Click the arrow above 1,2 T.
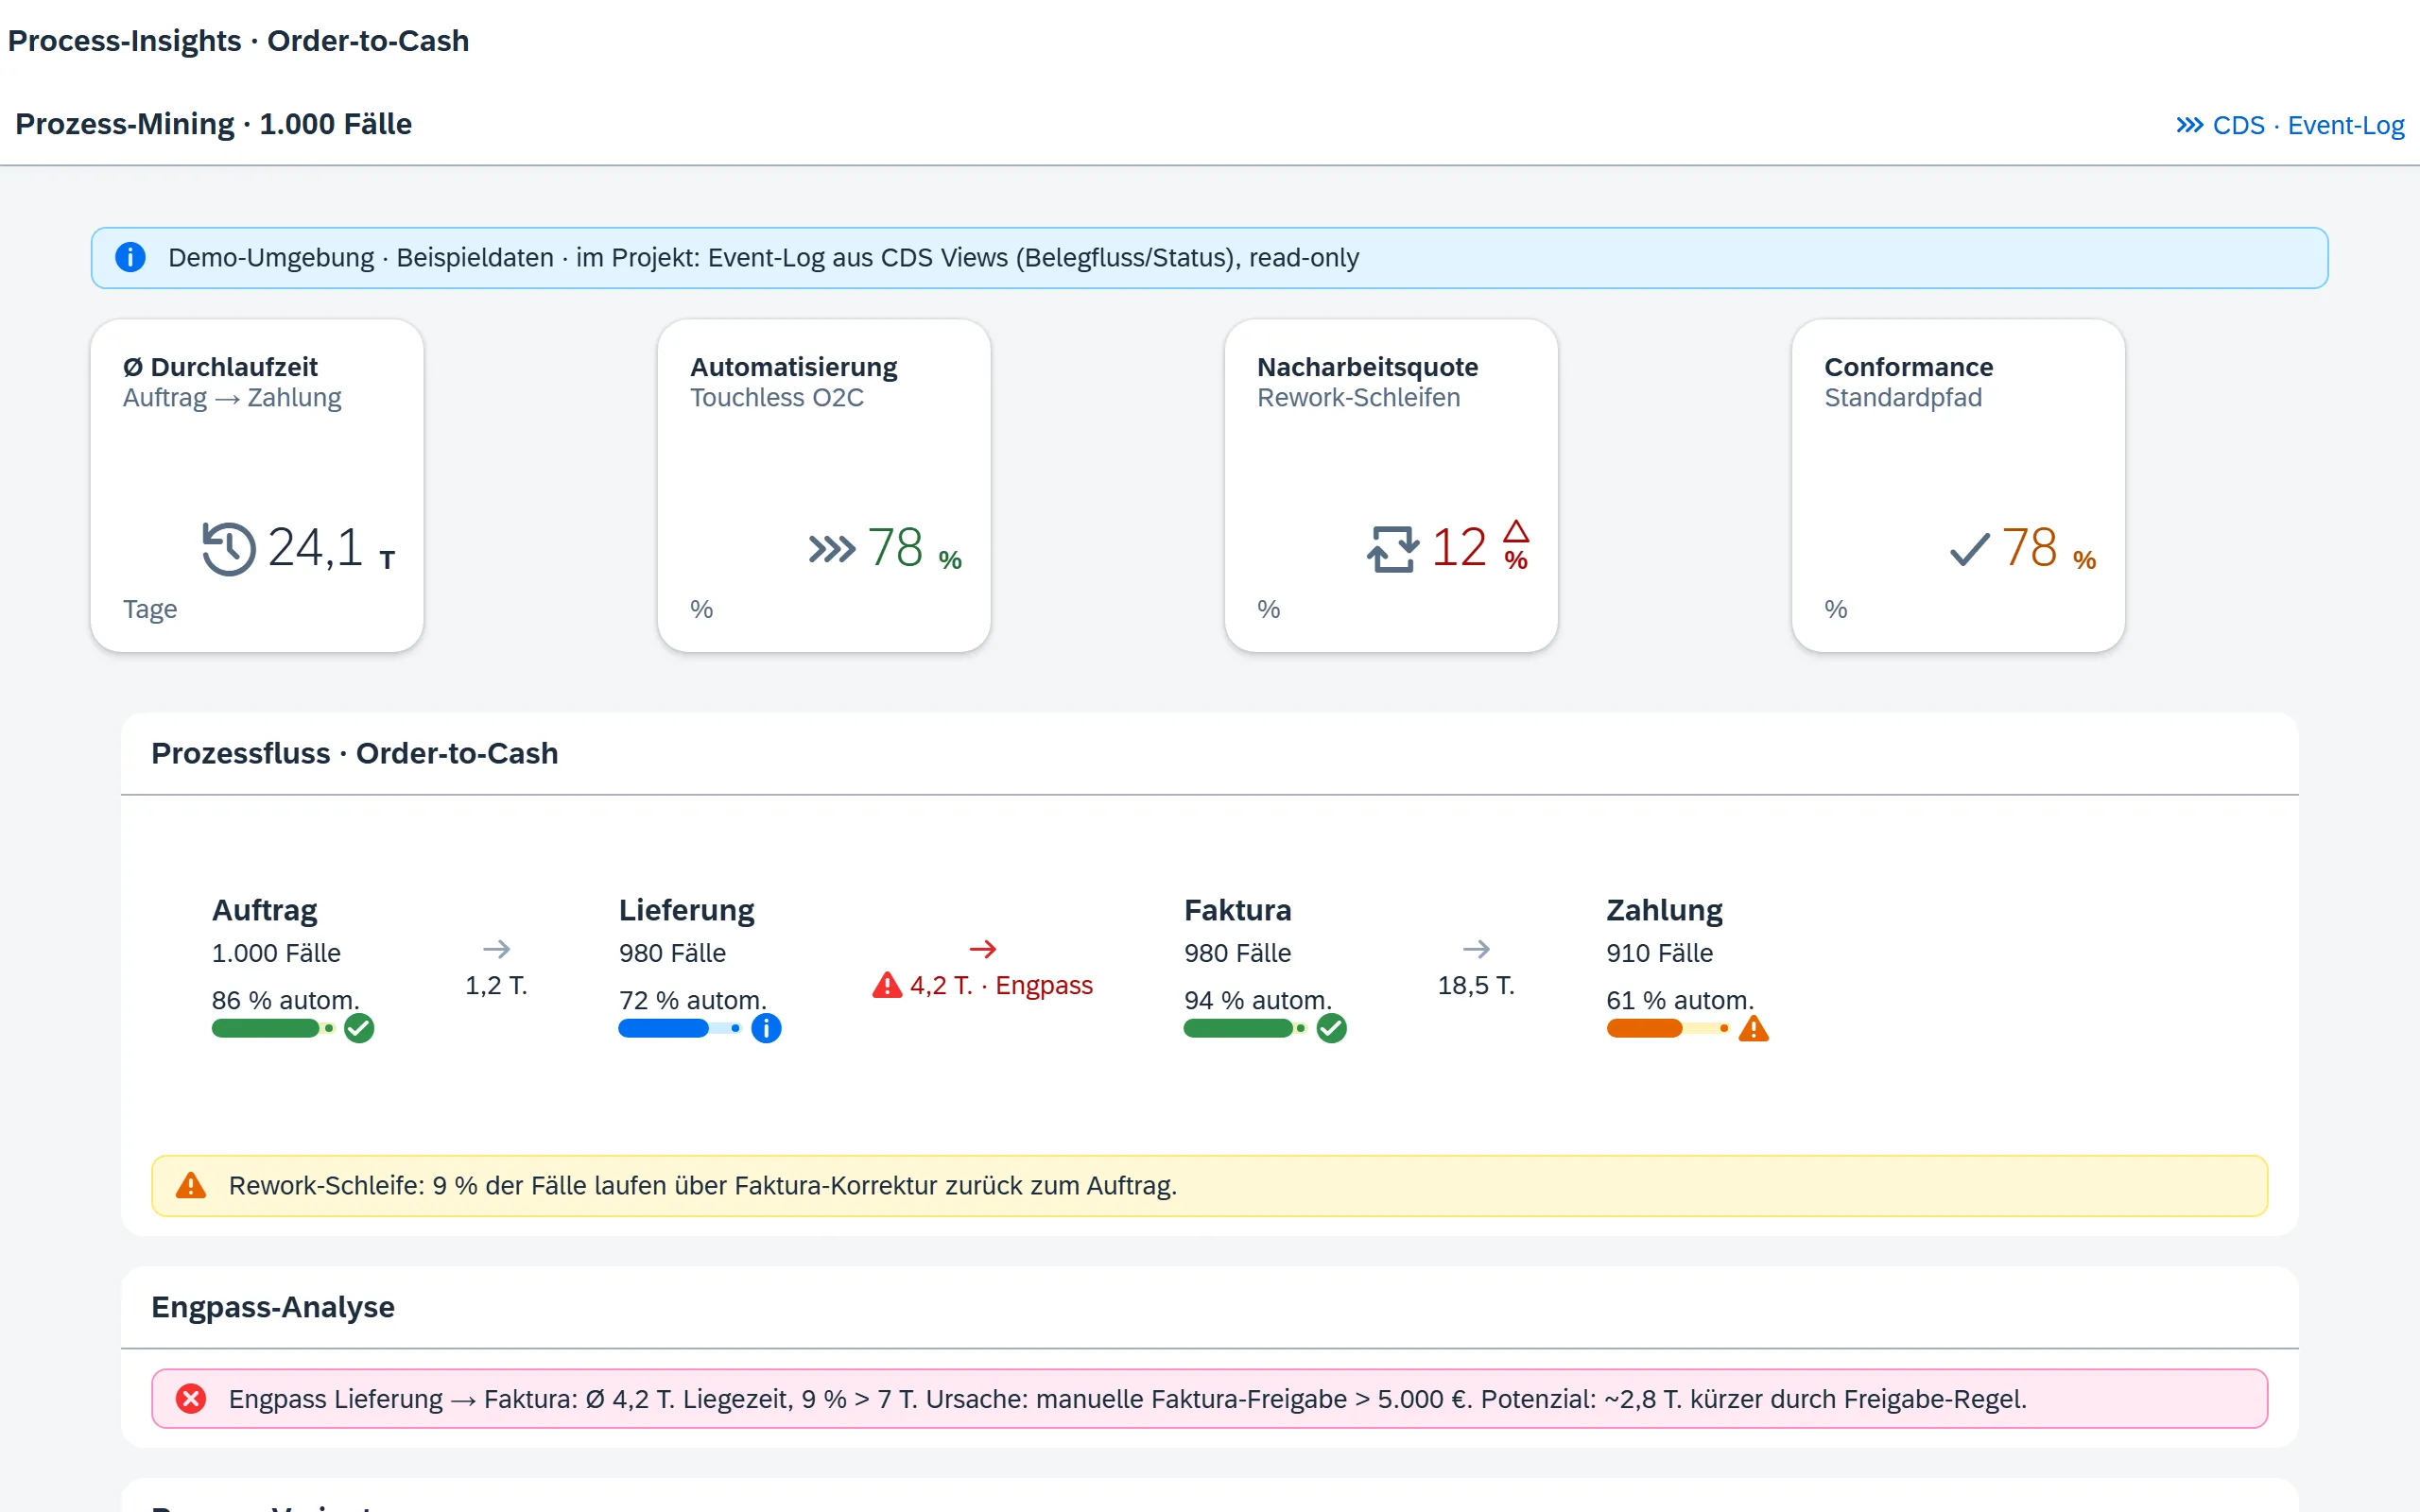The width and height of the screenshot is (2420, 1512). [x=497, y=948]
